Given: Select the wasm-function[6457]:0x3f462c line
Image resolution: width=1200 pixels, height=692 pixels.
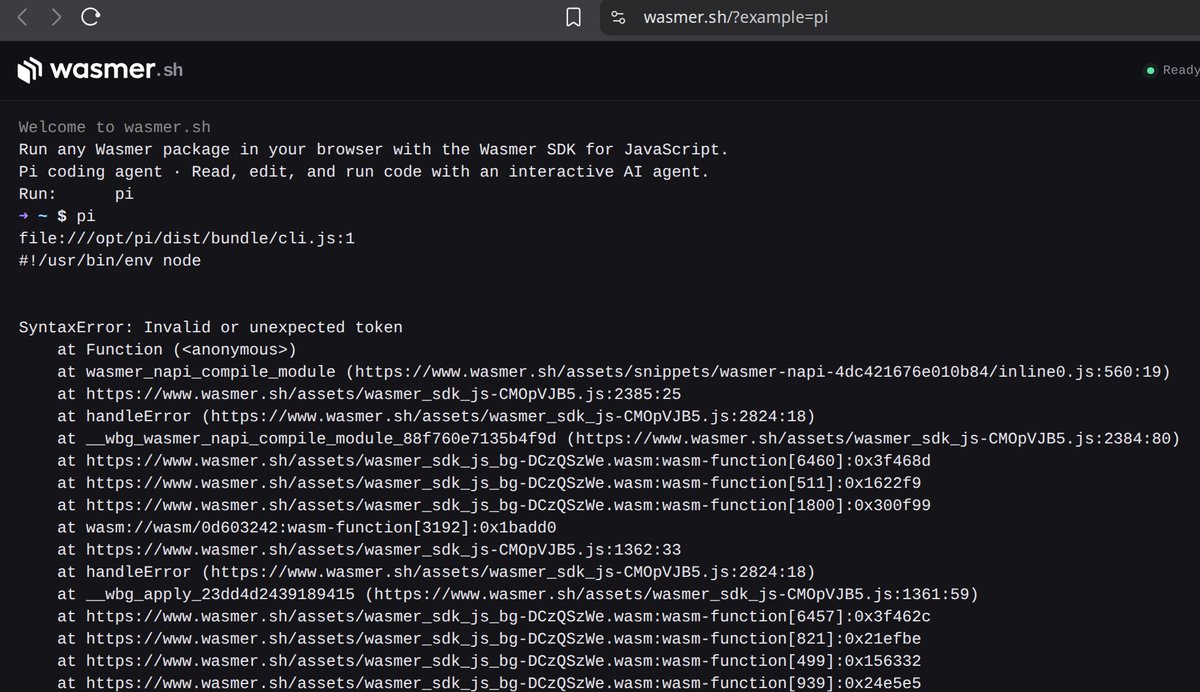Looking at the screenshot, I should [494, 616].
